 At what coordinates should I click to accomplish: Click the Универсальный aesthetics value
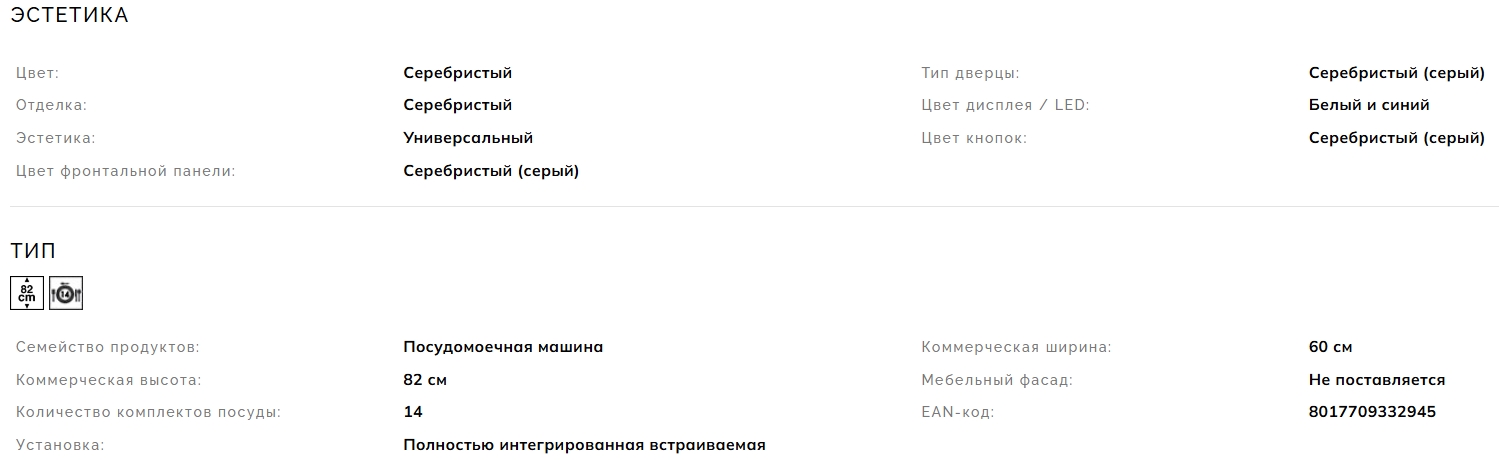coord(468,138)
